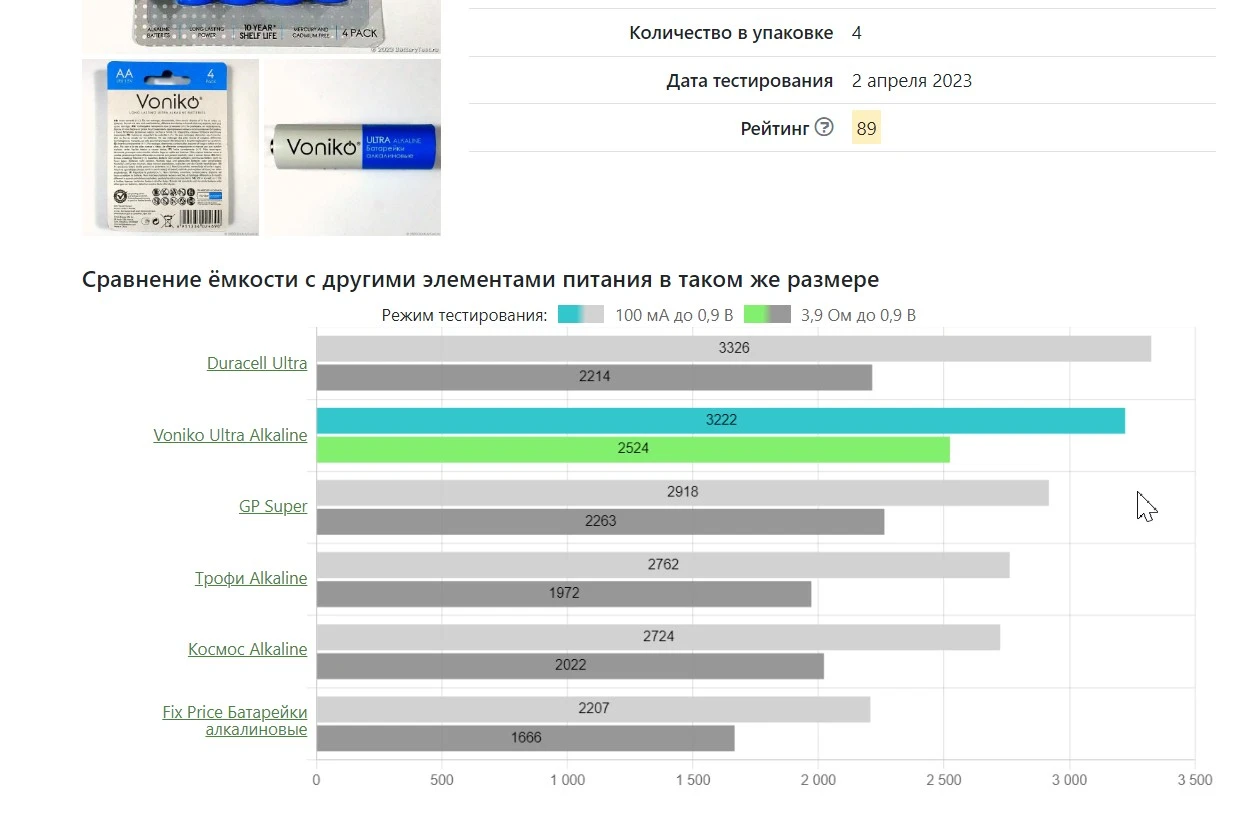This screenshot has height=813, width=1238.
Task: Click the GP Super 2918 bar
Action: pyautogui.click(x=683, y=493)
